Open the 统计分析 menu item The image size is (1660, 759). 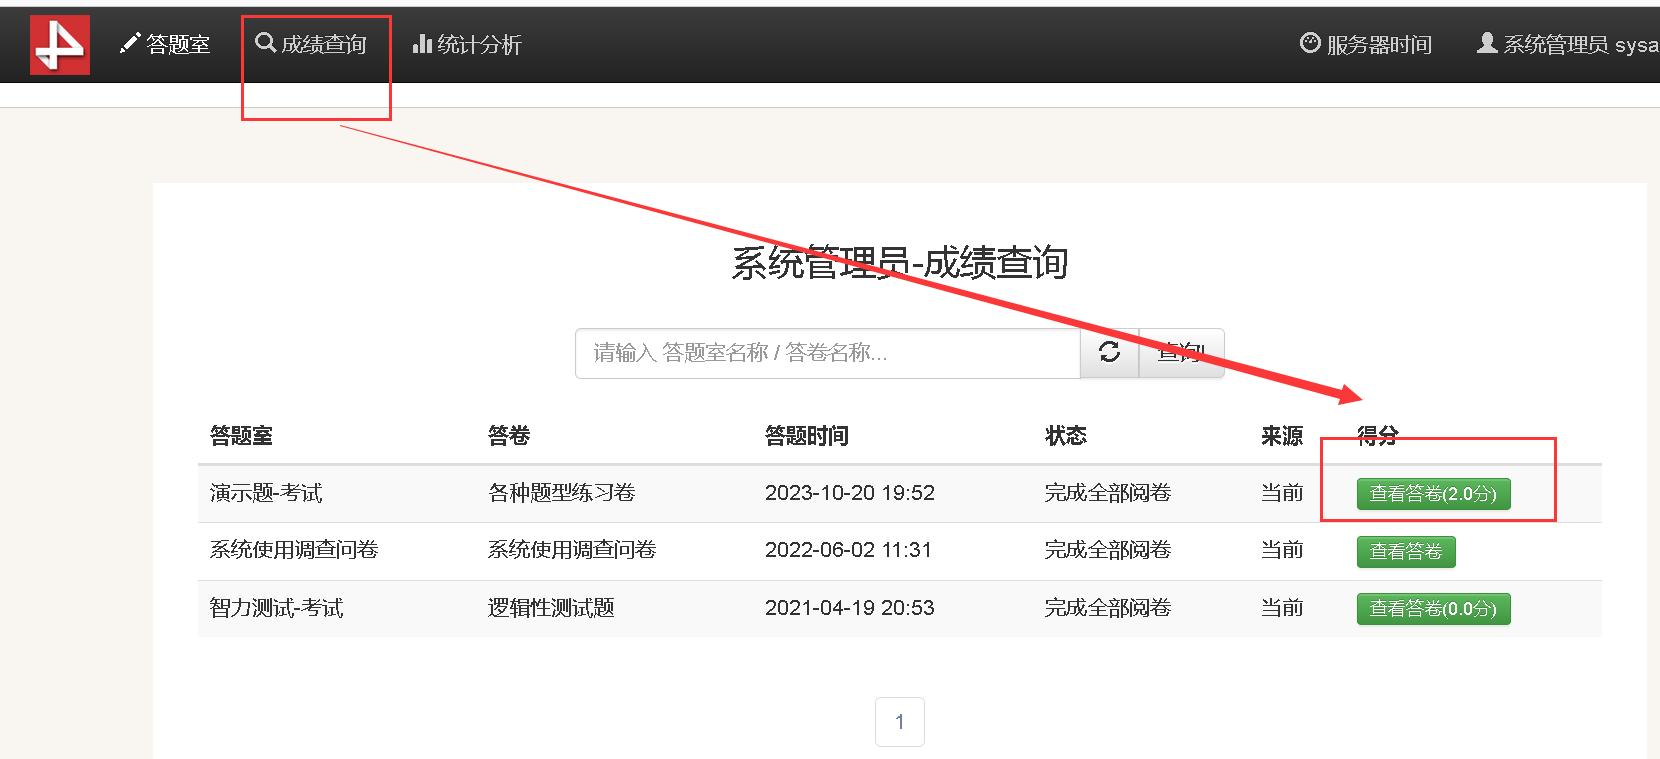tap(467, 44)
